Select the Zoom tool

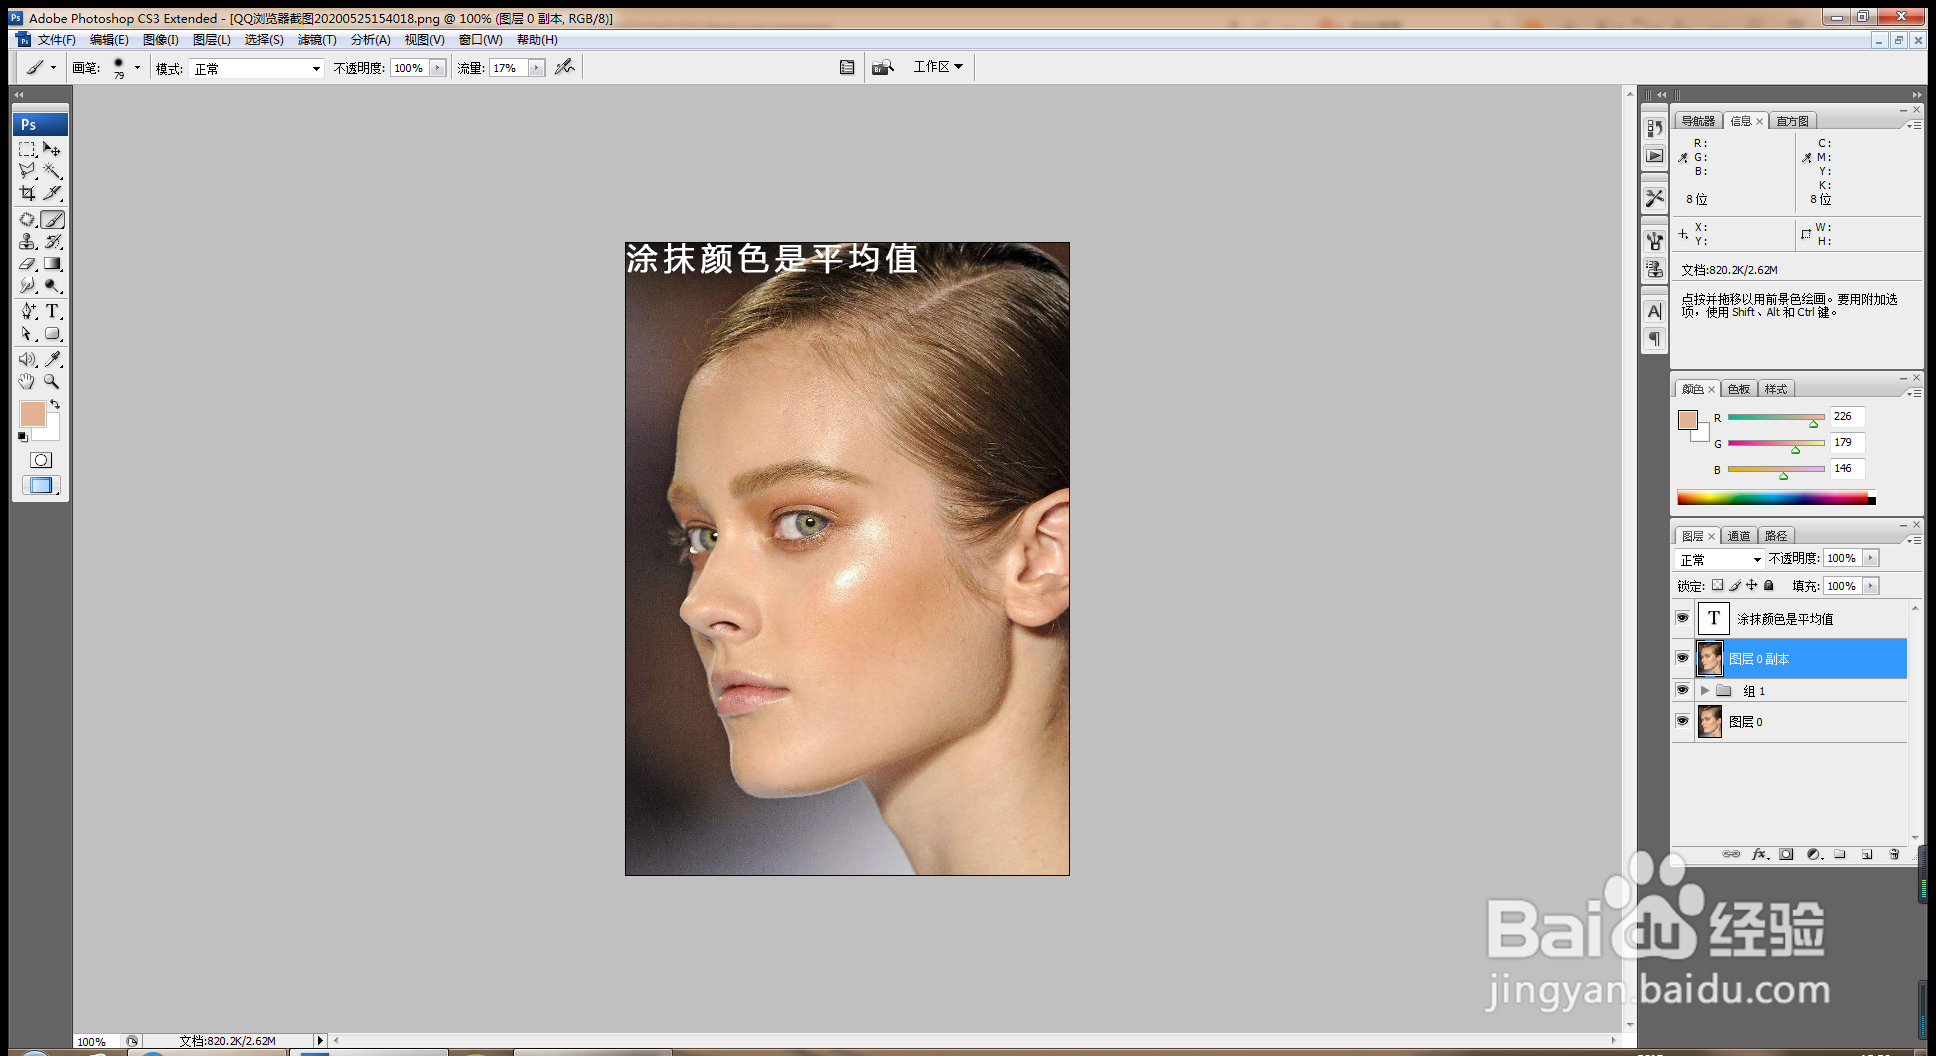pyautogui.click(x=53, y=381)
